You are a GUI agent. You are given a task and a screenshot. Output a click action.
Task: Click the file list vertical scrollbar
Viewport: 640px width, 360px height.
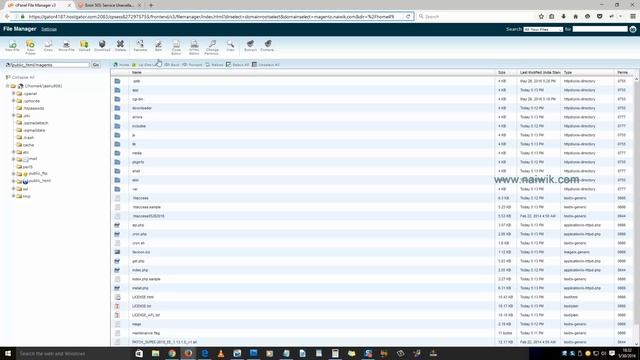click(x=636, y=211)
